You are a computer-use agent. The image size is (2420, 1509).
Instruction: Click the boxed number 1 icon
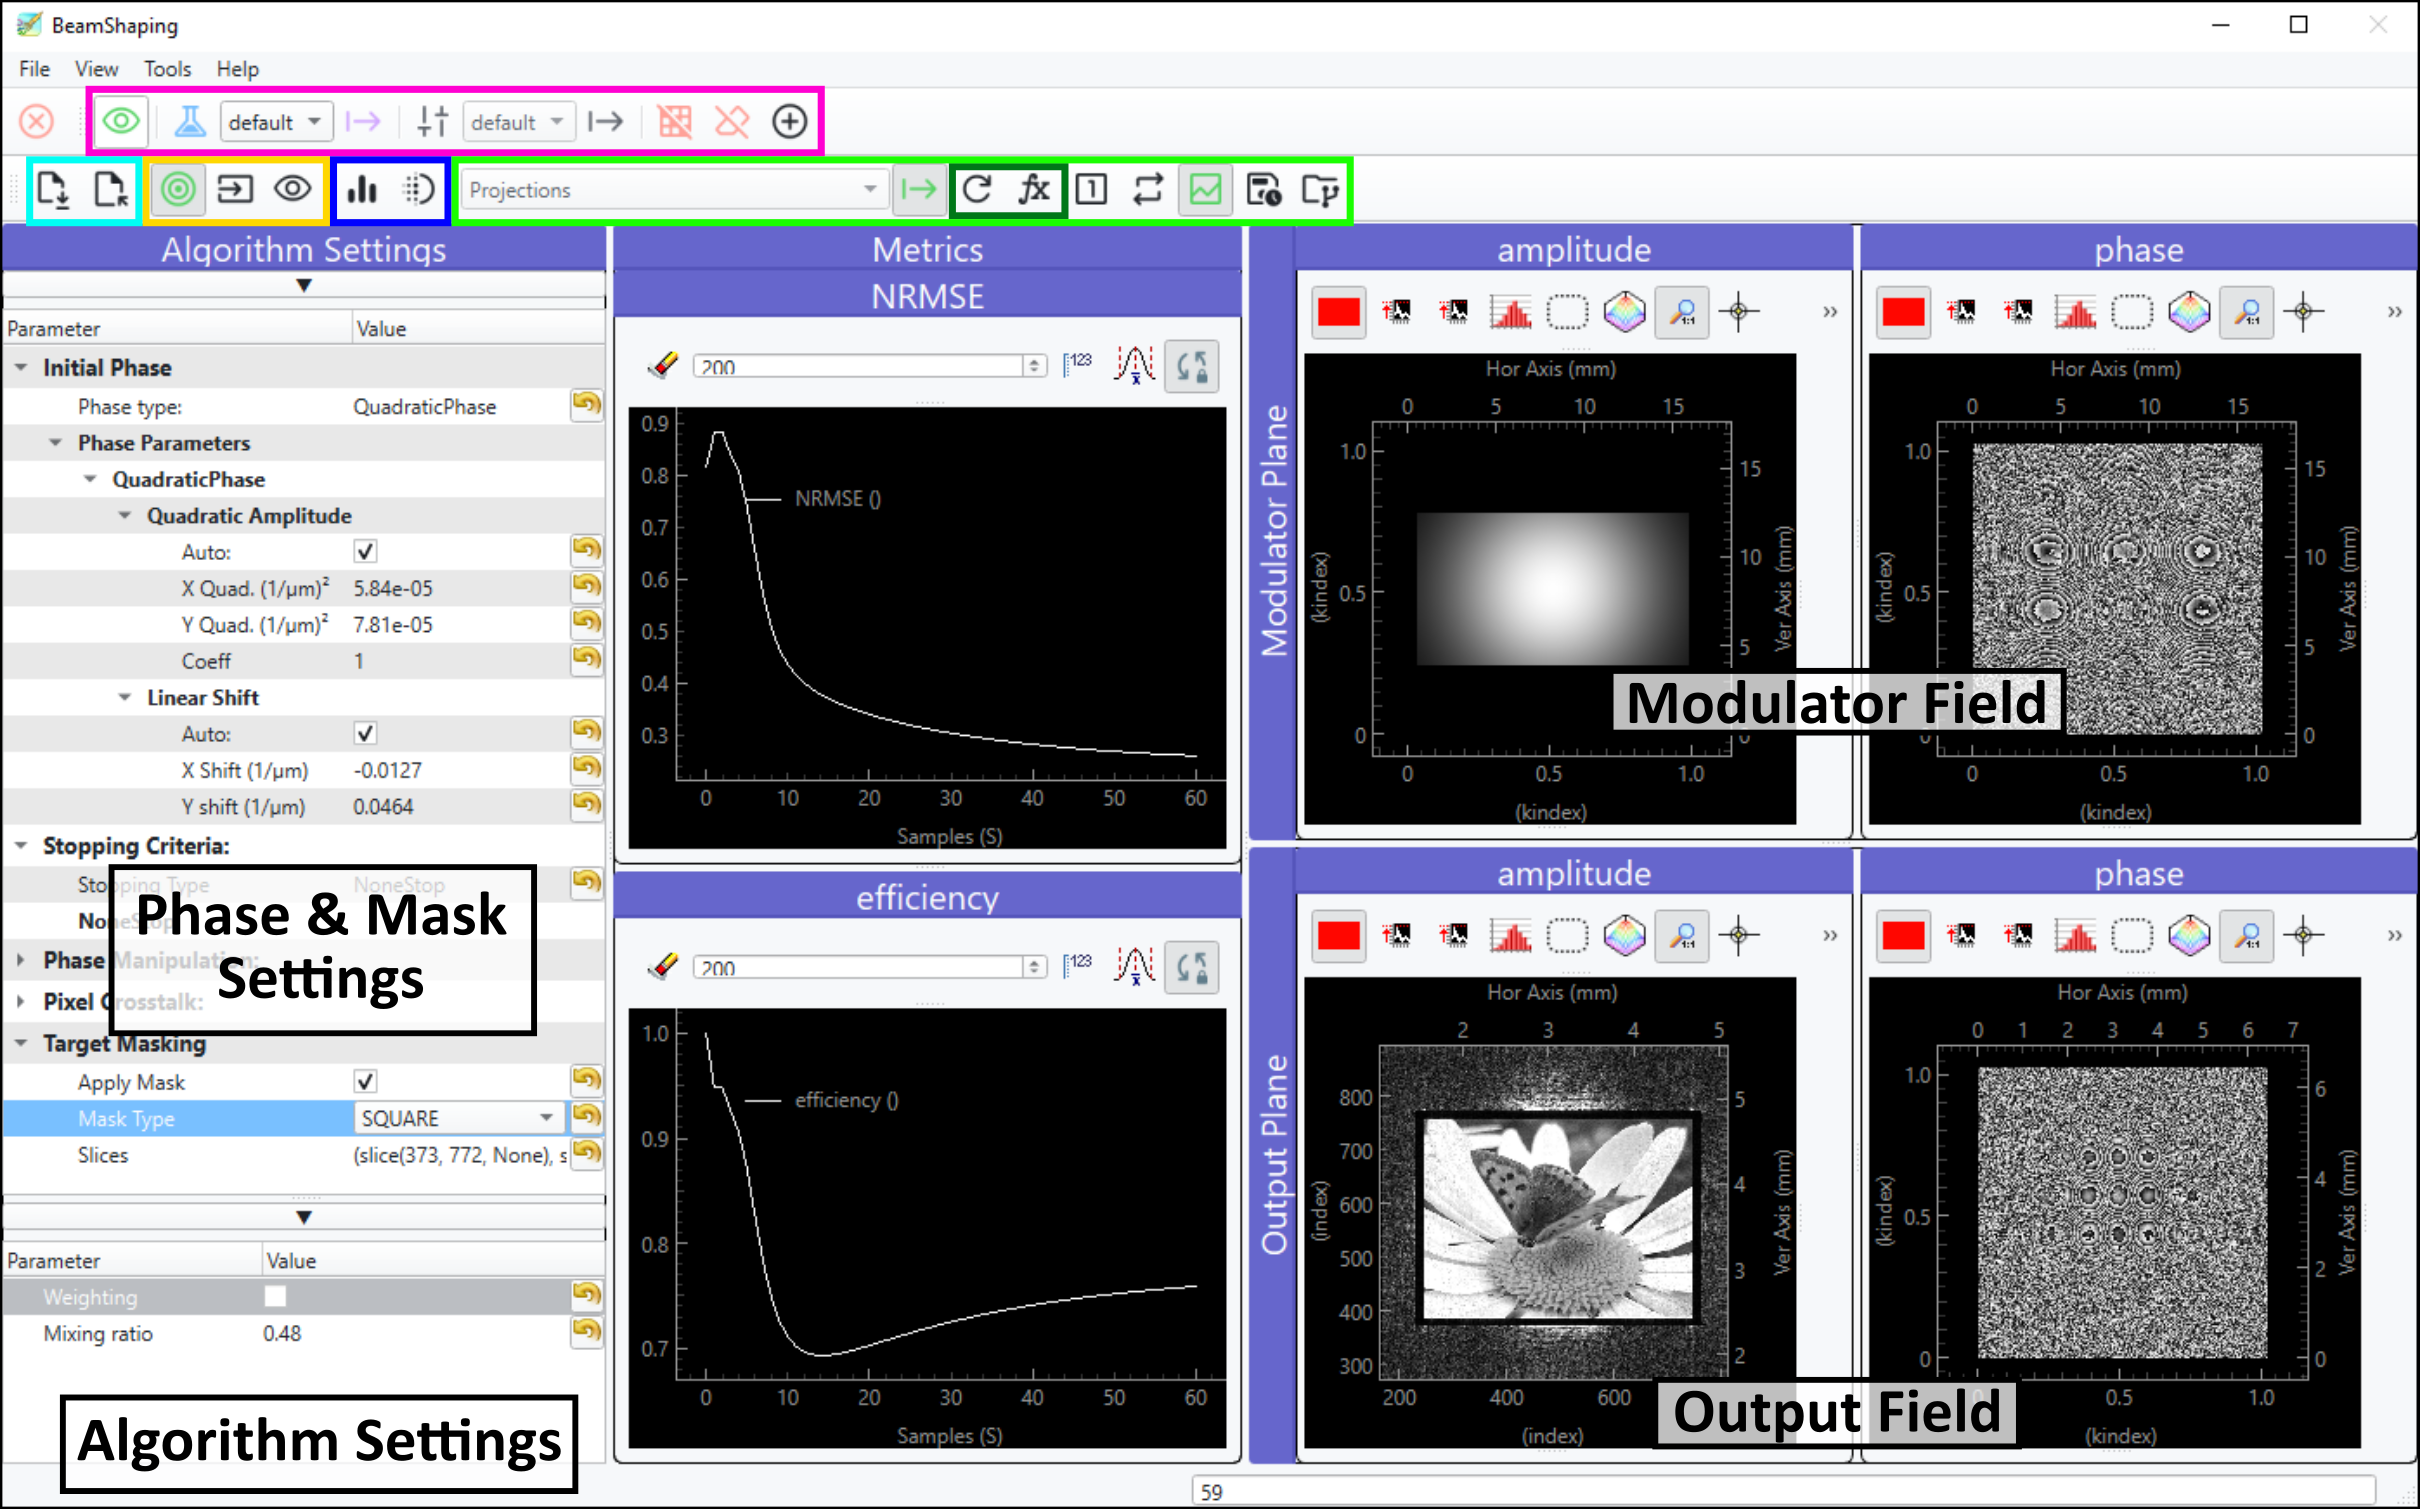click(1091, 189)
